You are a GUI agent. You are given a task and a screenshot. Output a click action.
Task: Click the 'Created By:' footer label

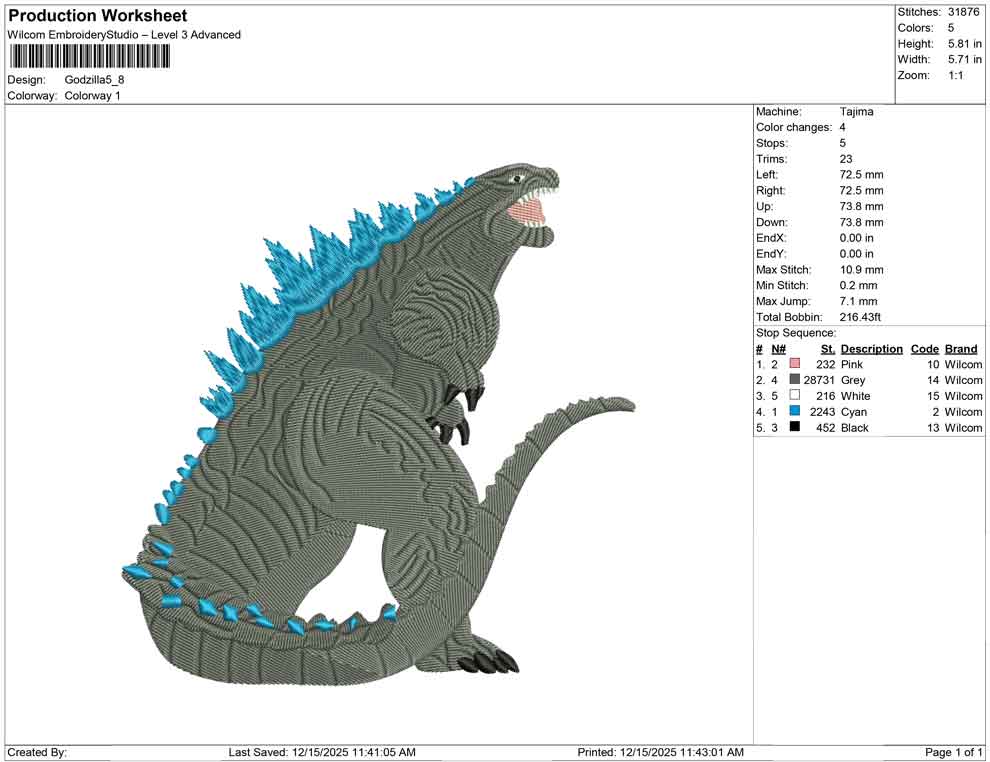pyautogui.click(x=37, y=752)
